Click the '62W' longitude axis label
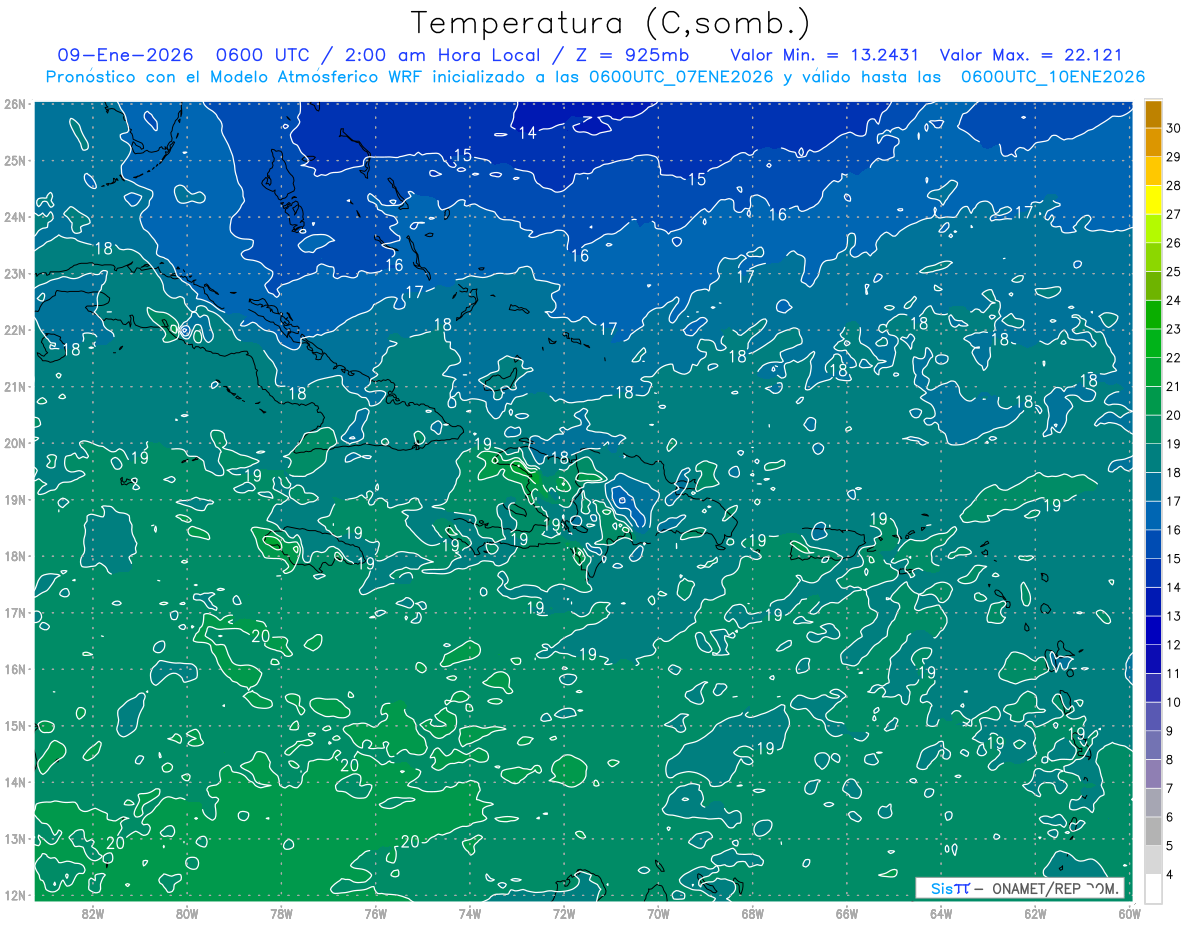 click(1035, 913)
